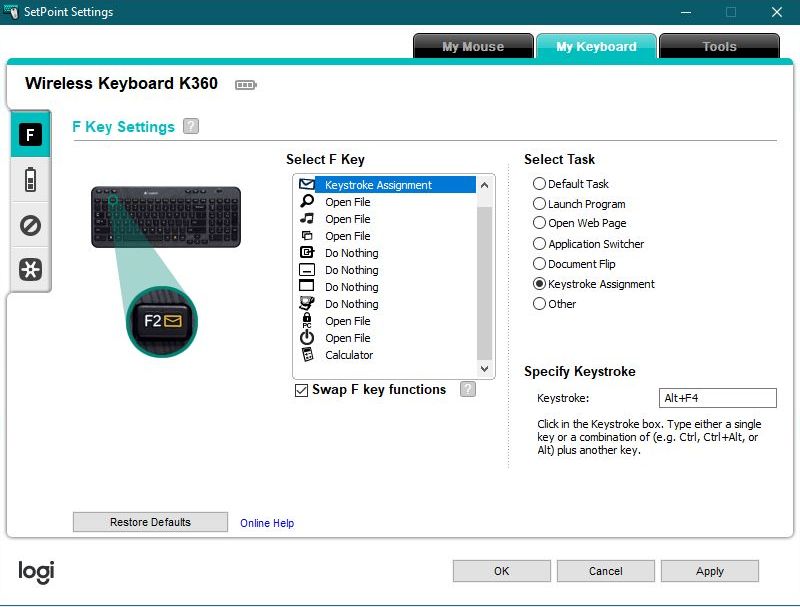Minimize the SetPoint Settings window
The image size is (800, 607).
686,12
